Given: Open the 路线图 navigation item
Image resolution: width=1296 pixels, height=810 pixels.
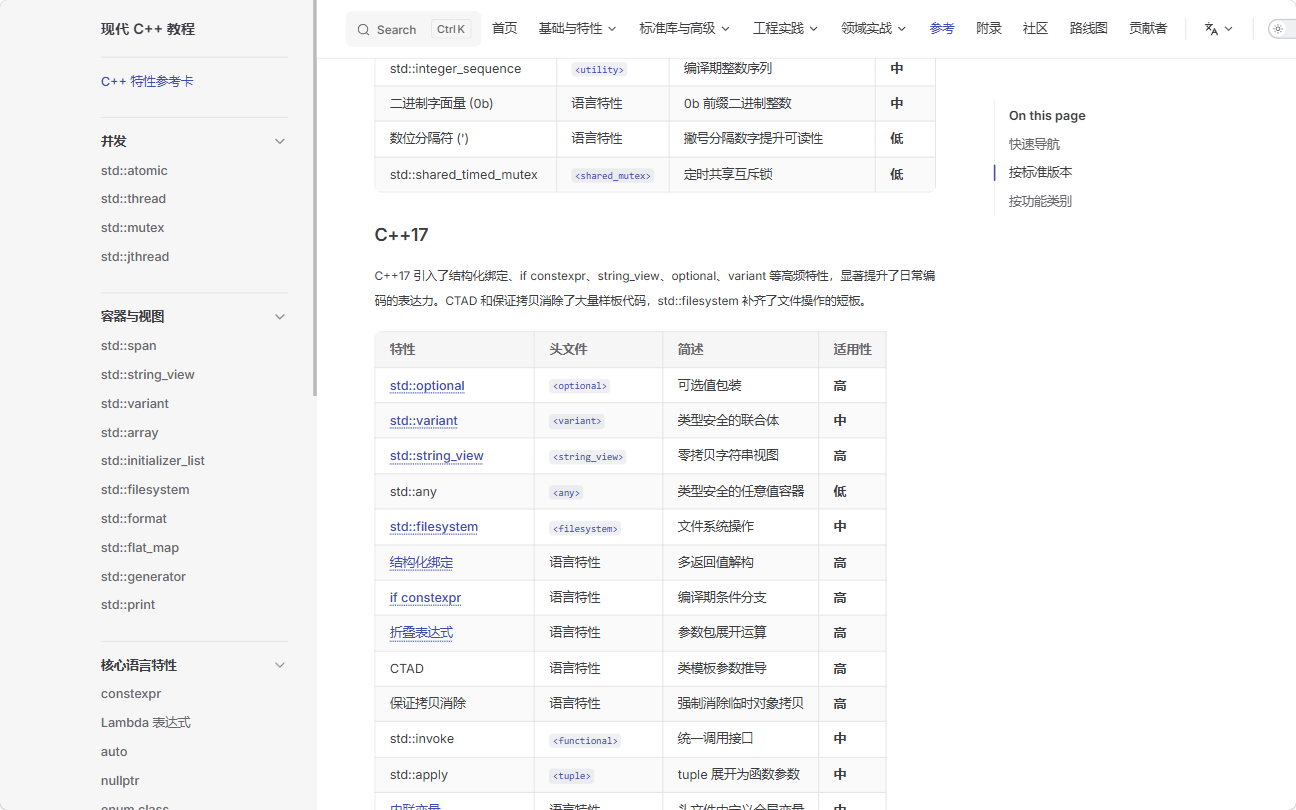Looking at the screenshot, I should (1089, 28).
